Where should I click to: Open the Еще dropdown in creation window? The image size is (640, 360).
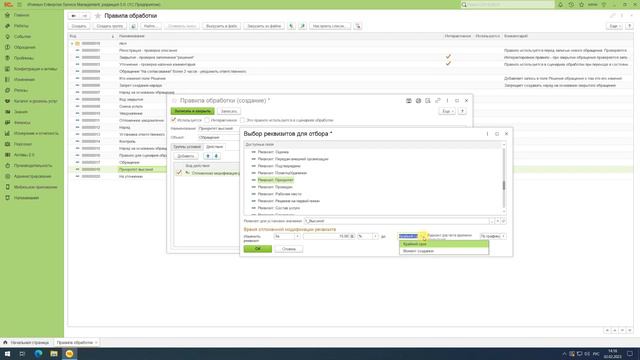(x=447, y=111)
